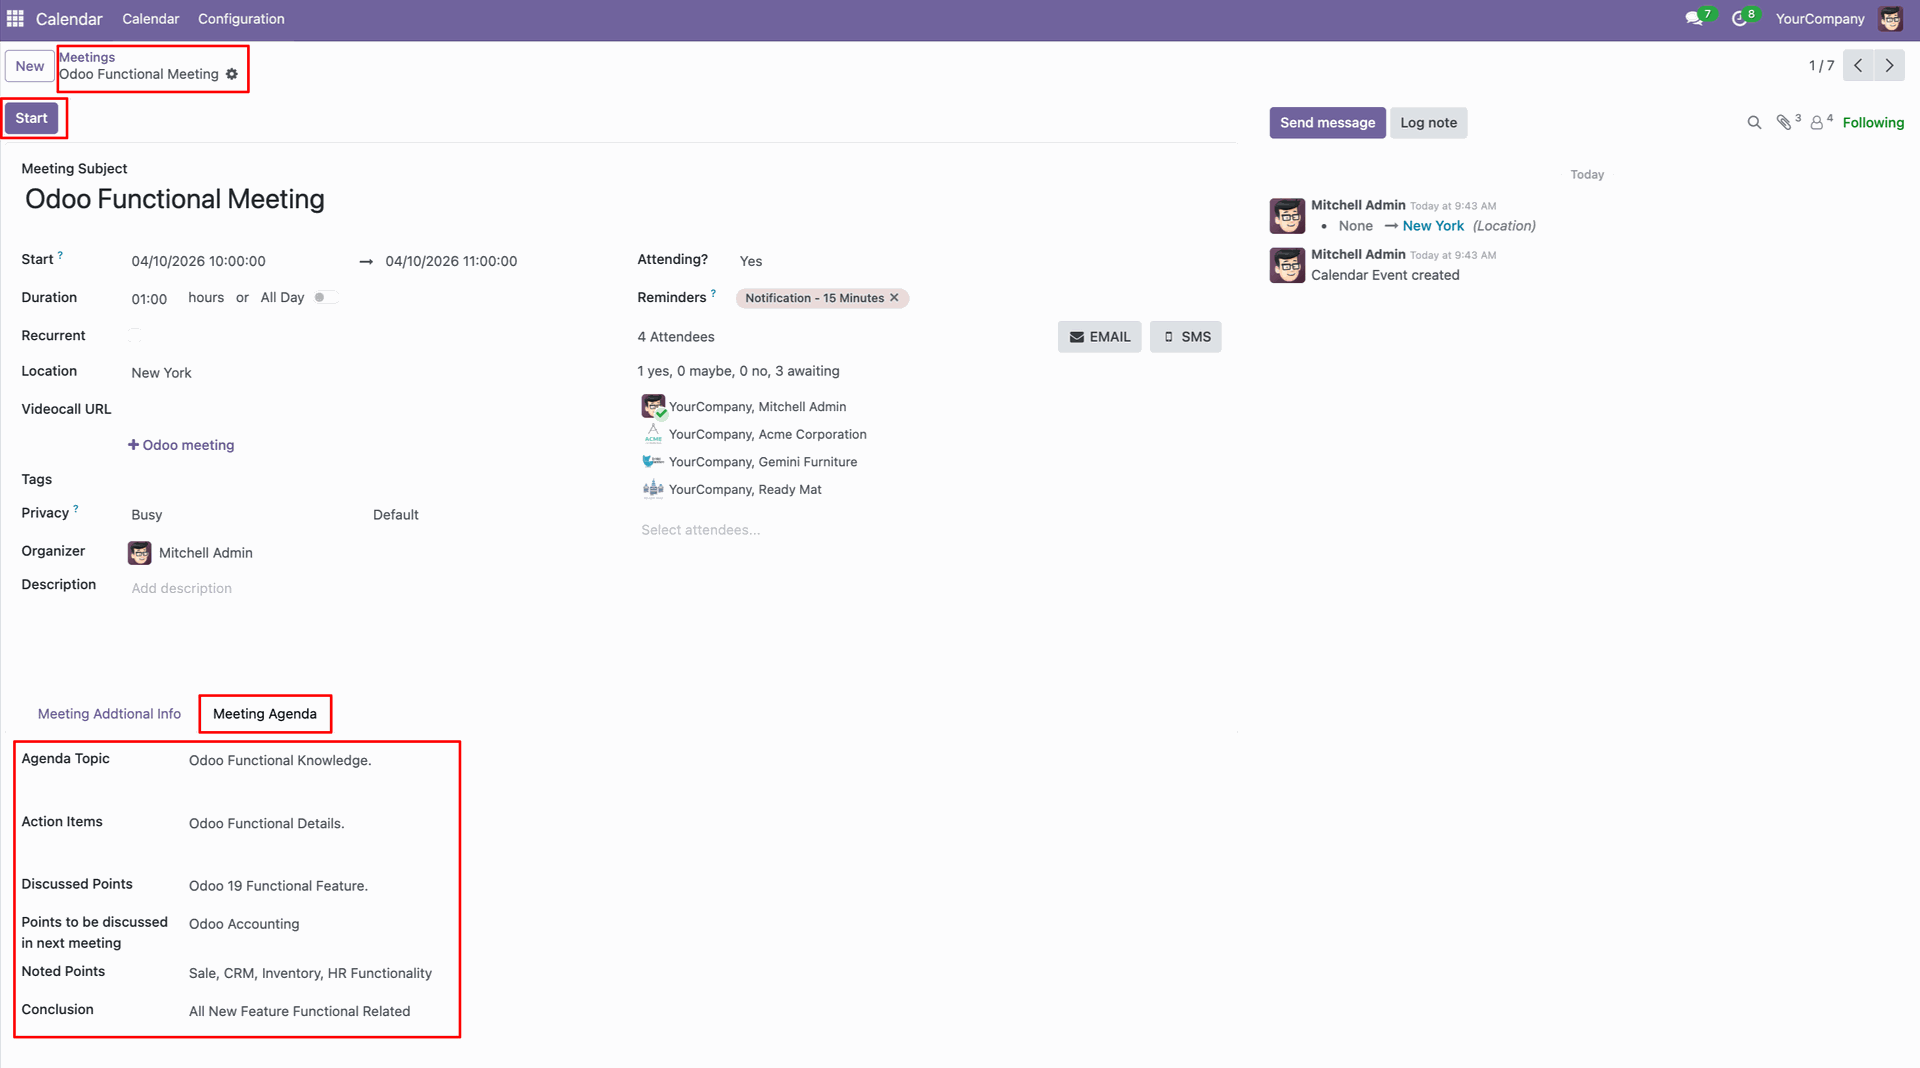Image resolution: width=1920 pixels, height=1068 pixels.
Task: Open the conversations icon with badge 7
Action: (x=1693, y=19)
